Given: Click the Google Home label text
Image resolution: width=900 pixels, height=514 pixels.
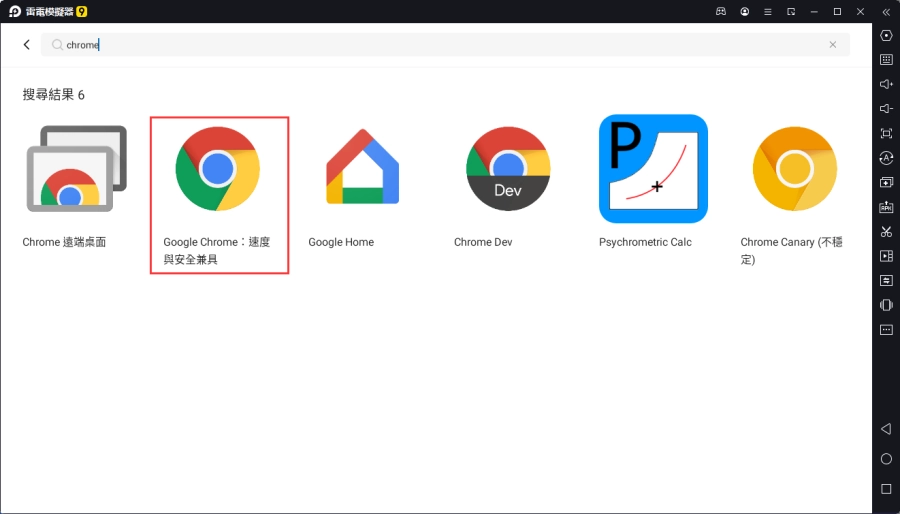Looking at the screenshot, I should tap(341, 242).
